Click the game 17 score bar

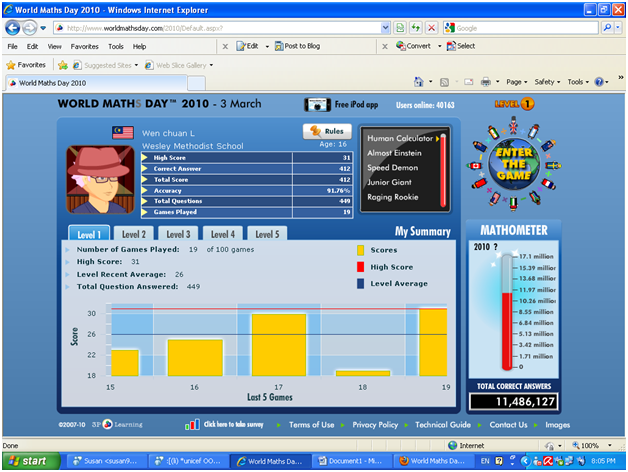279,345
